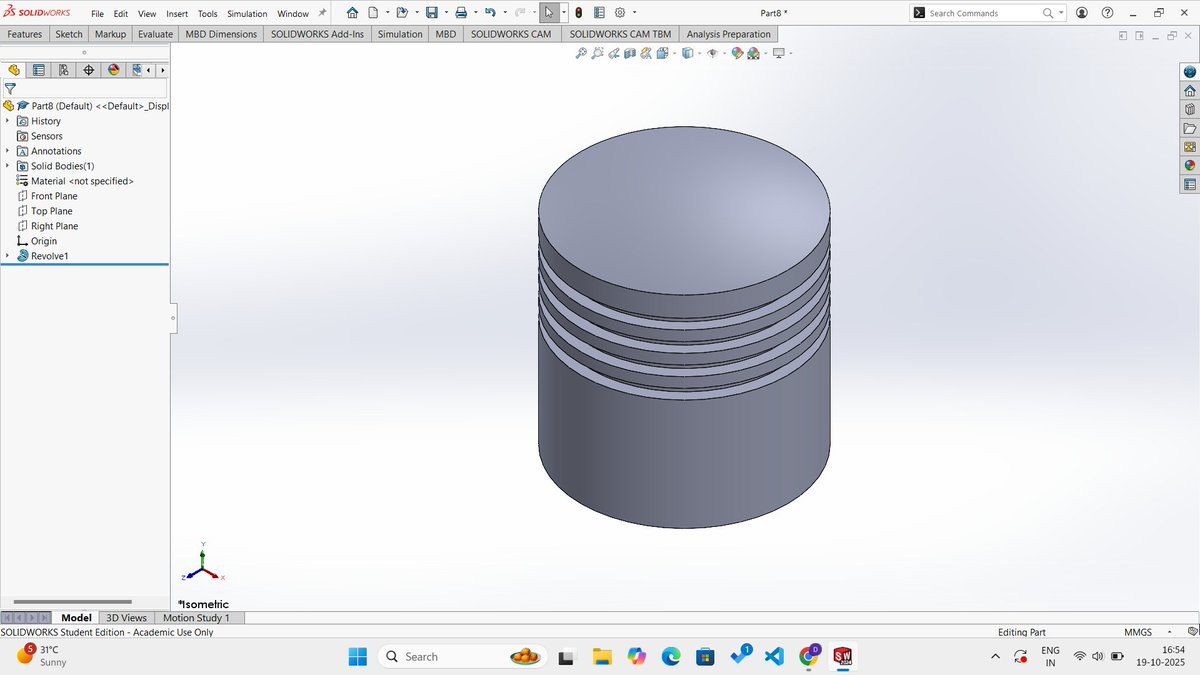1200x675 pixels.
Task: Switch to DimXpertManager crosshair tab icon
Action: tap(89, 70)
